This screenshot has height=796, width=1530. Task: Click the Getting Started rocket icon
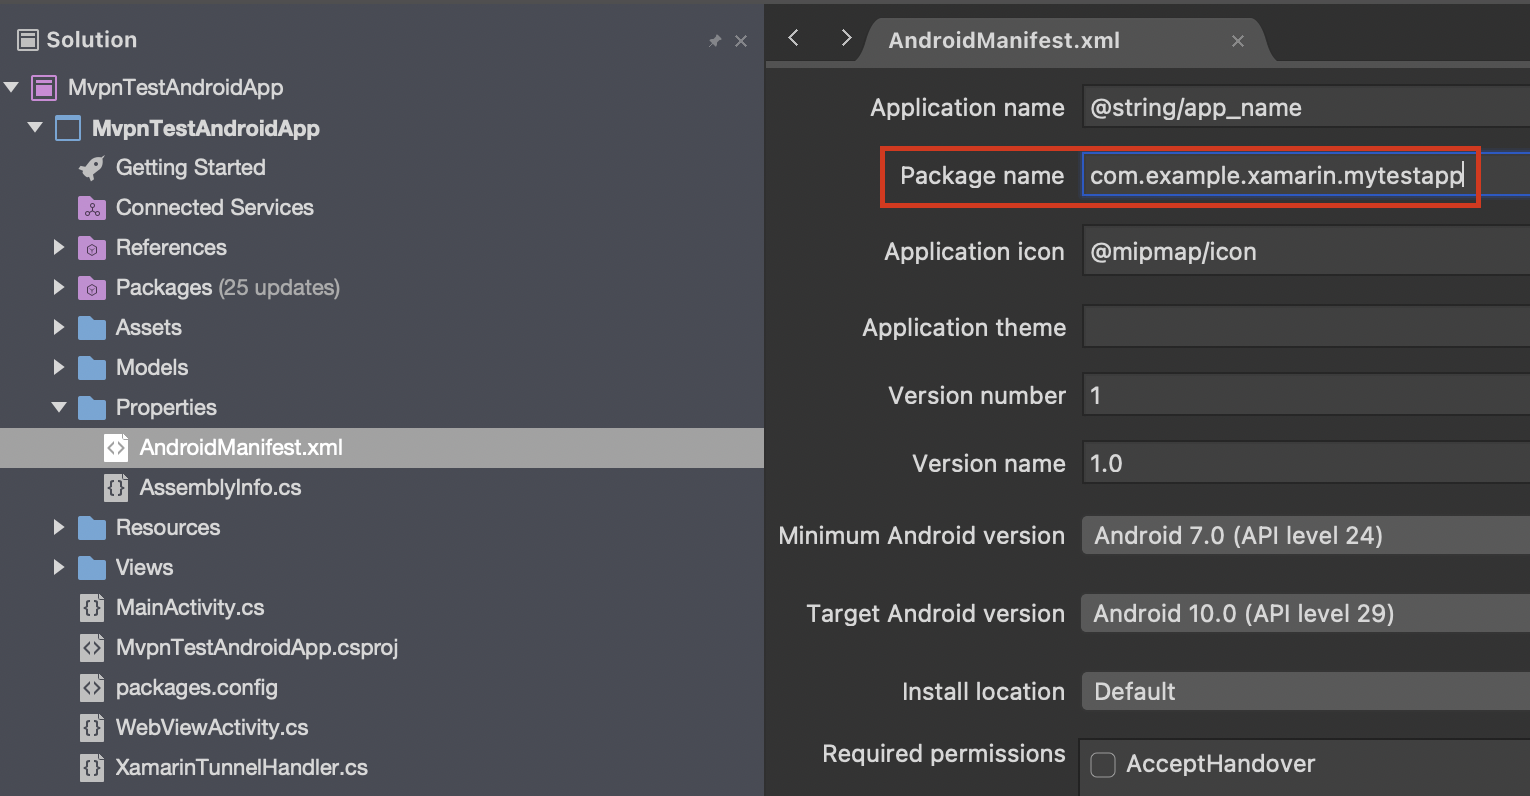click(x=92, y=168)
